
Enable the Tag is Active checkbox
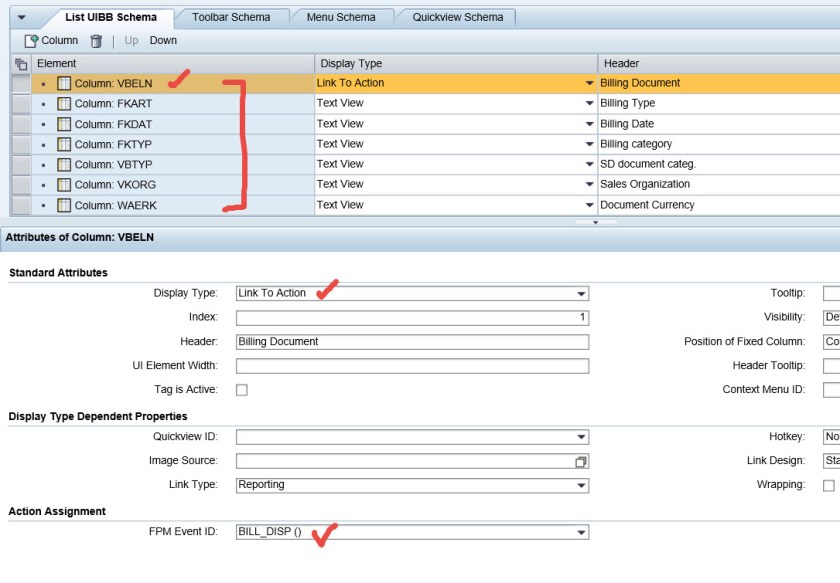point(242,390)
